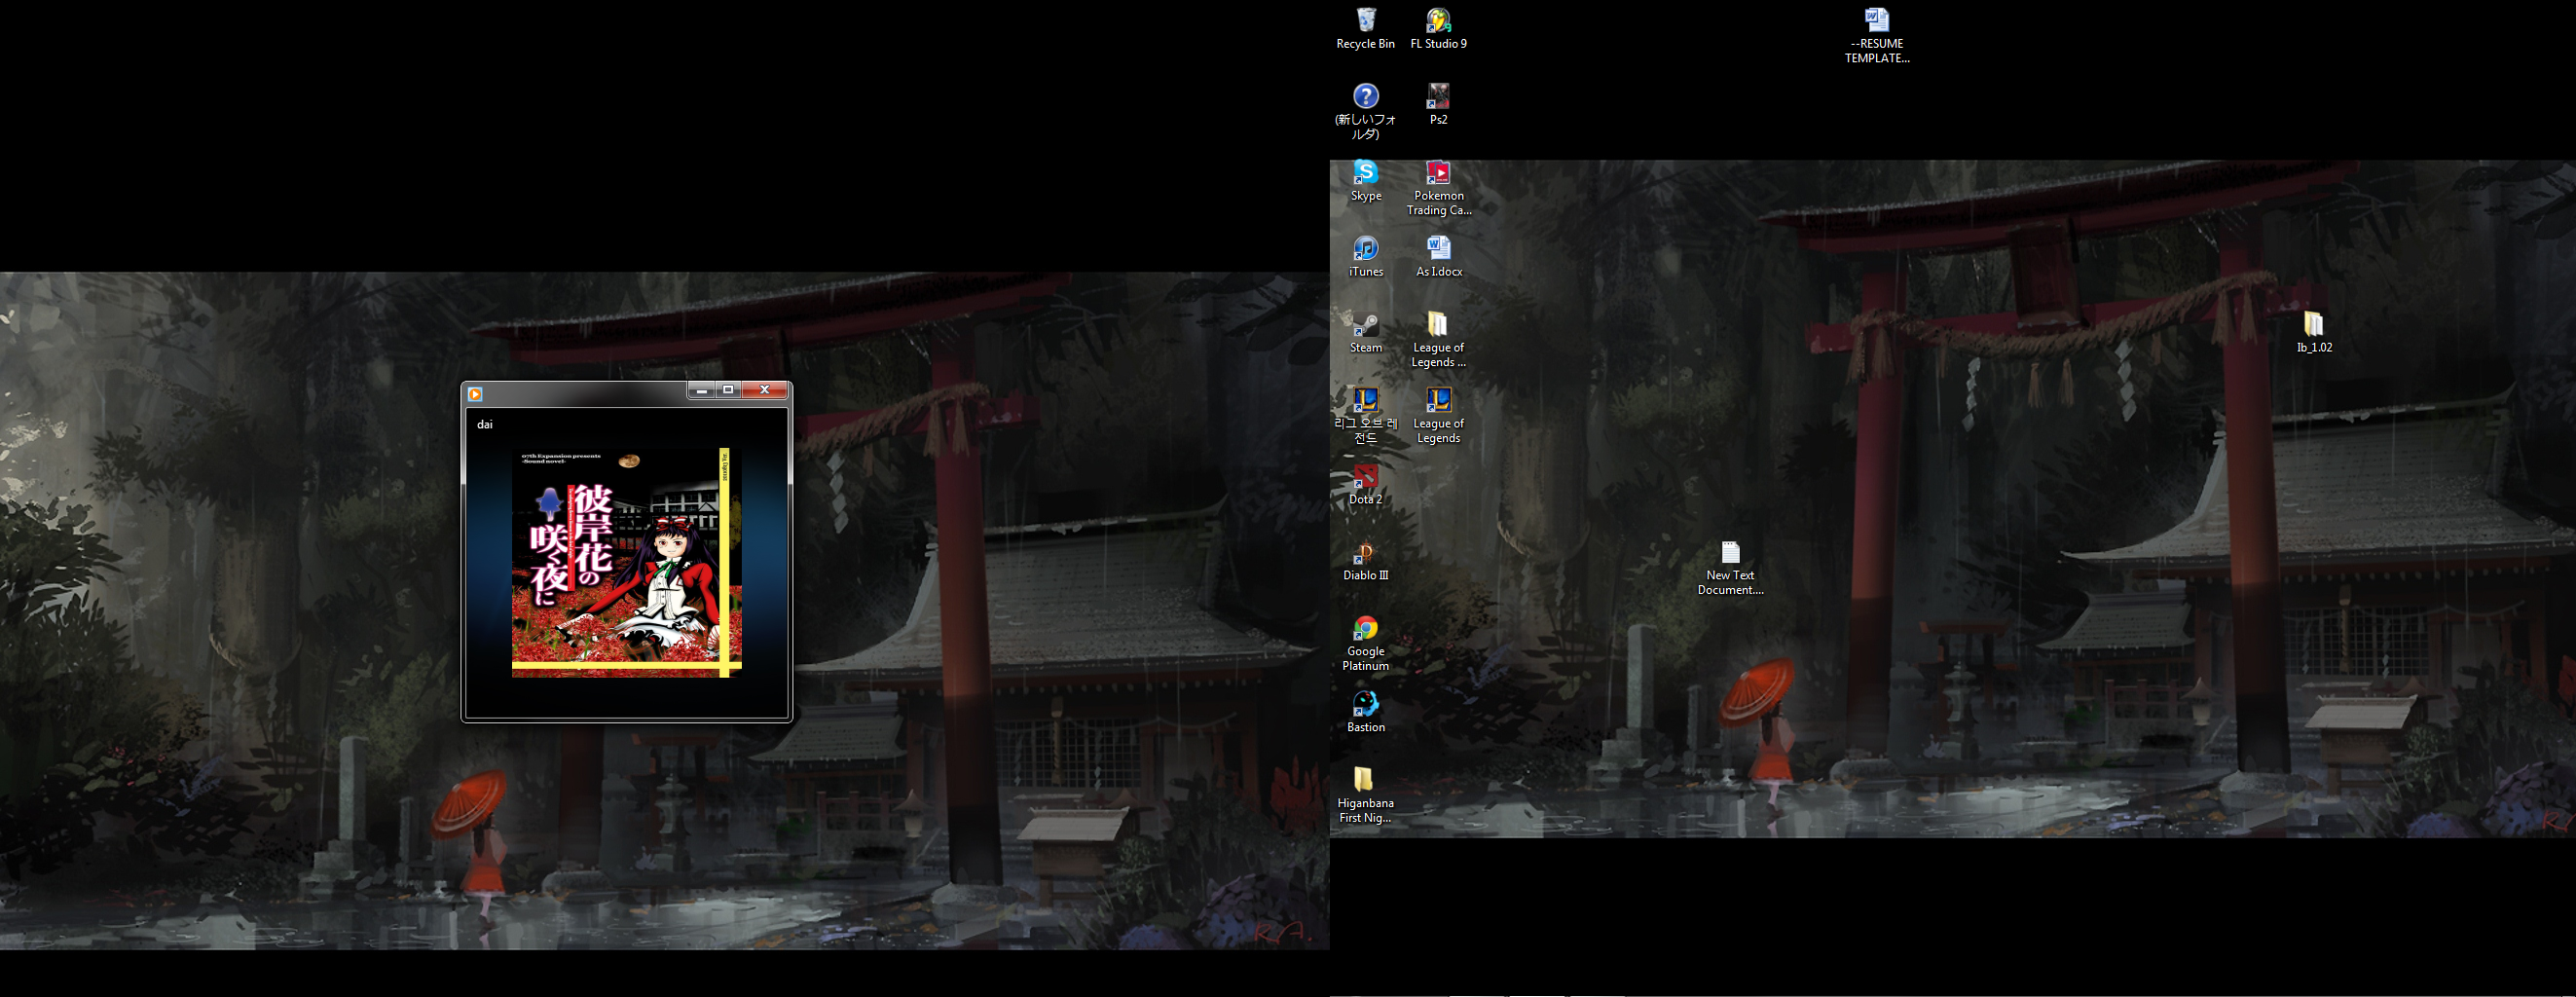Click the media player icon in window title bar
The height and width of the screenshot is (997, 2576).
click(x=475, y=394)
